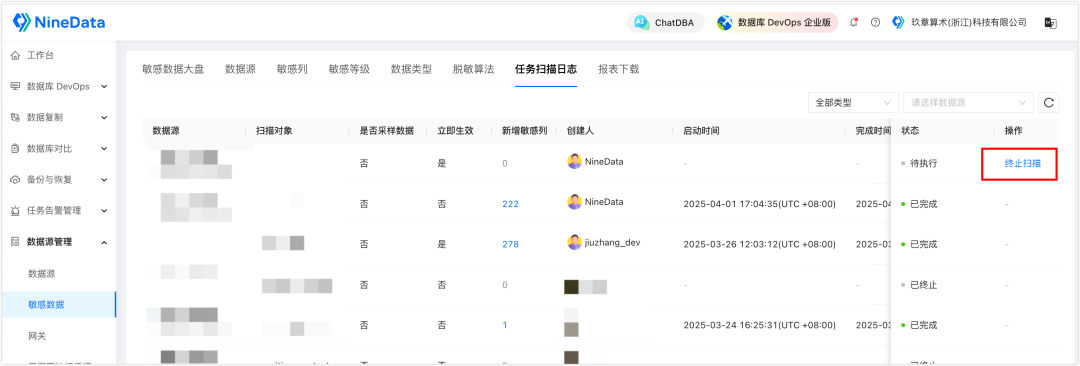Open the 全部类型 dropdown

click(x=853, y=103)
